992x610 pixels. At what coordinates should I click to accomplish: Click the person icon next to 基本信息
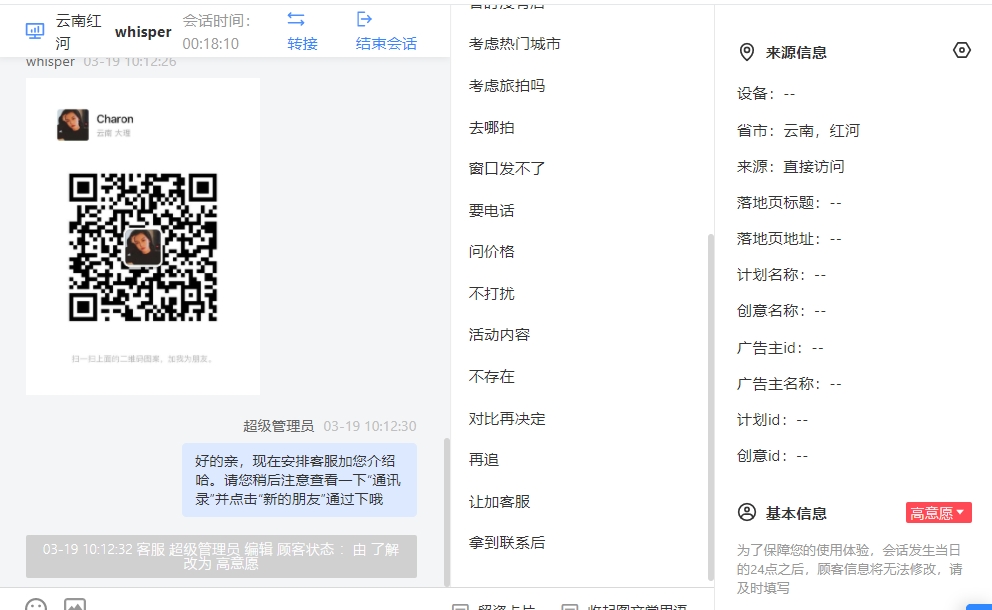coord(747,513)
